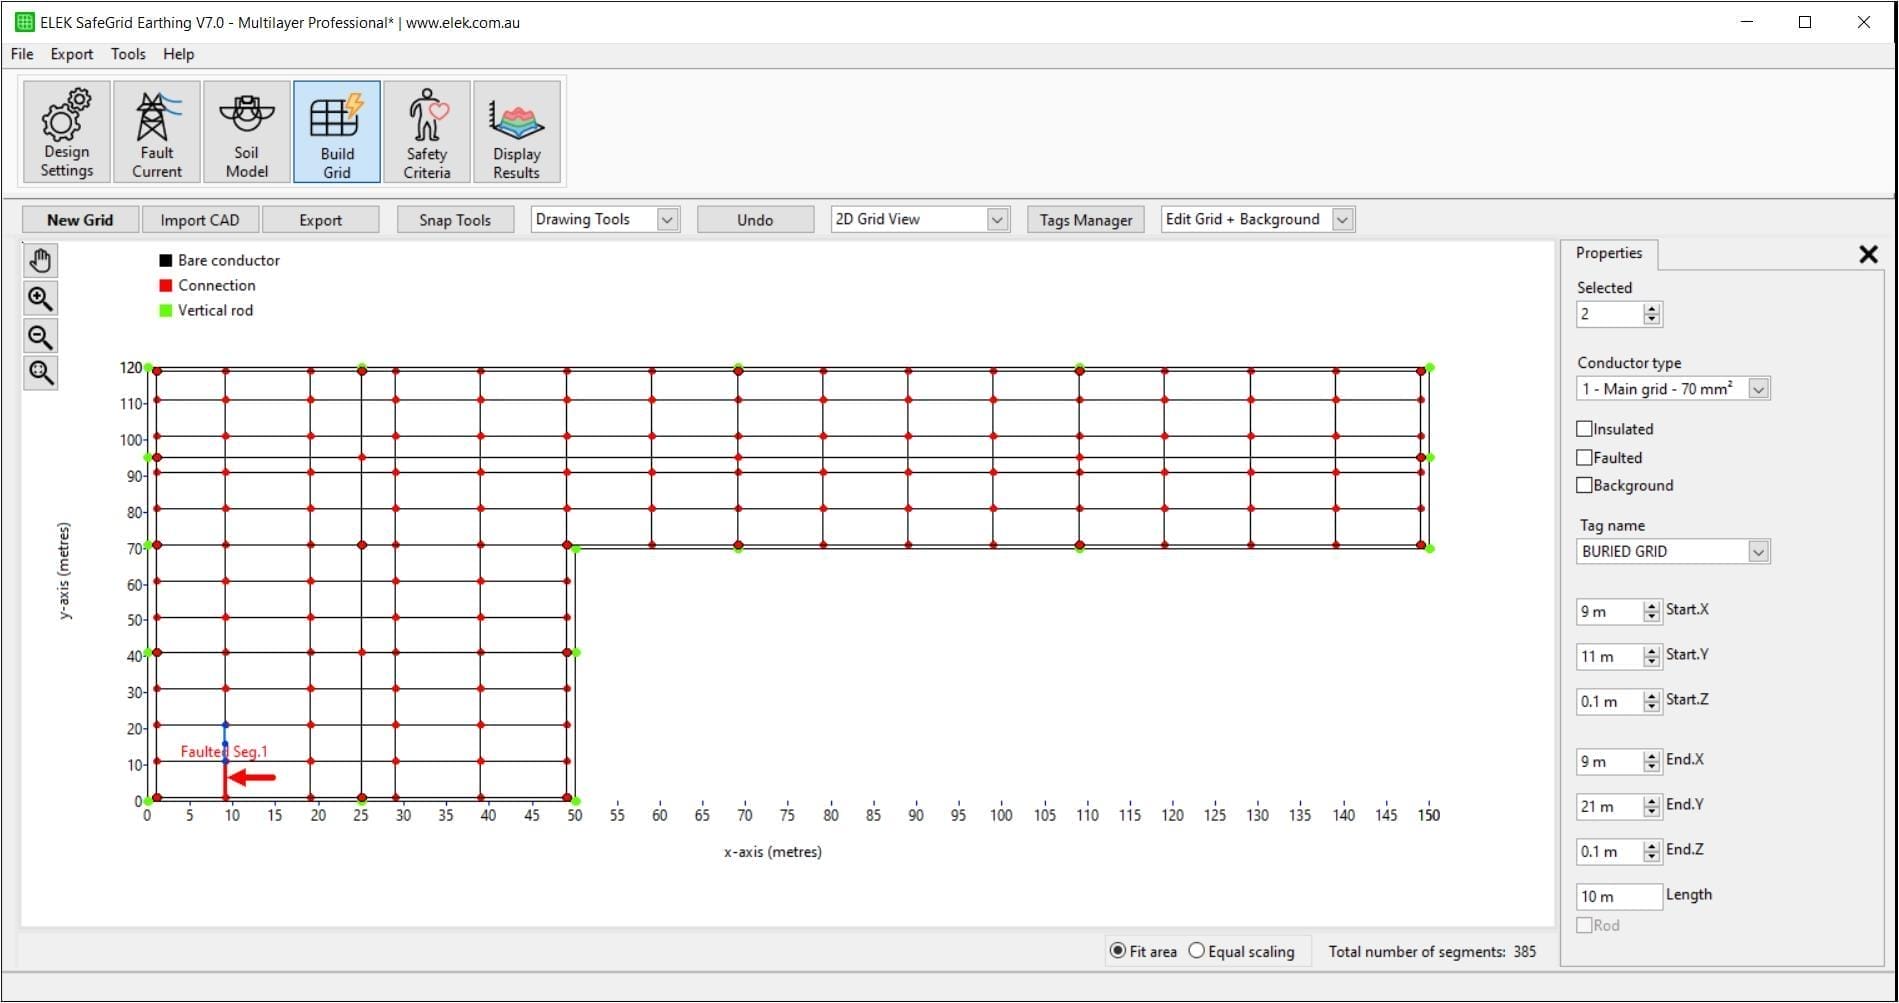
Task: Switch to the Build Grid tool
Action: 336,131
